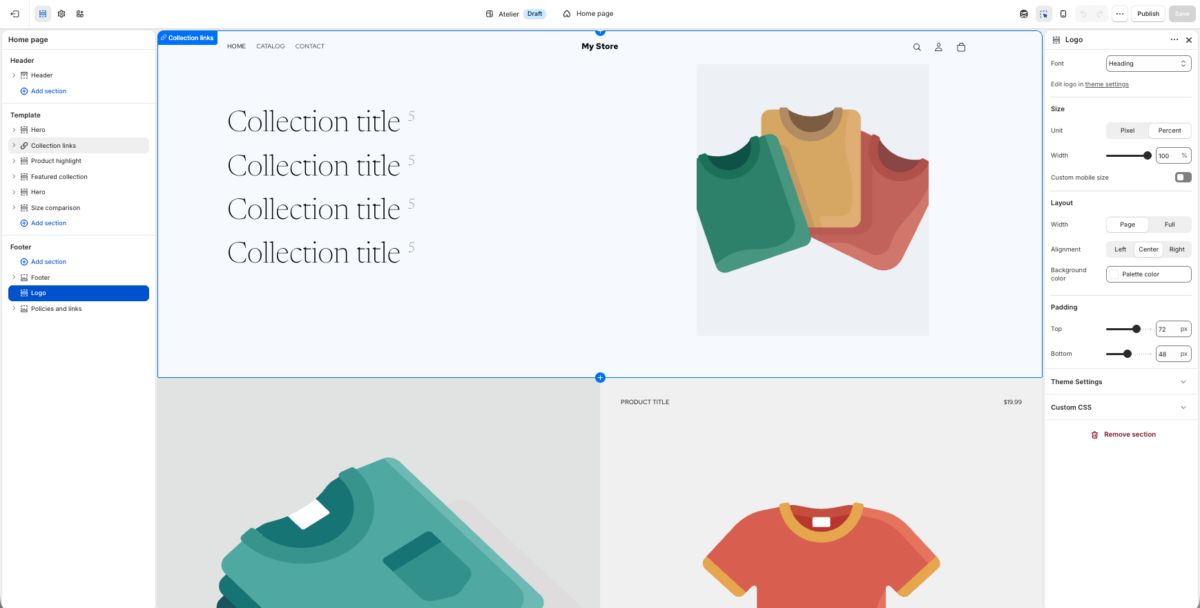1200x608 pixels.
Task: Click the Top padding slider
Action: tap(1128, 328)
